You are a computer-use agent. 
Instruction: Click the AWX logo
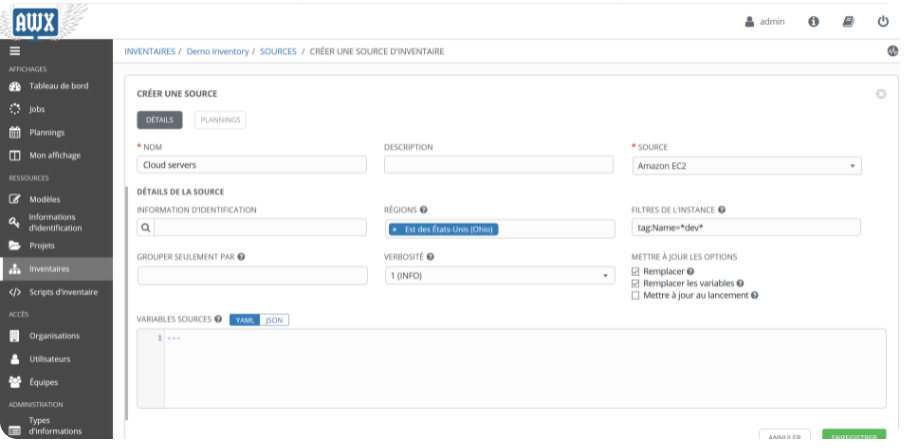[36, 23]
